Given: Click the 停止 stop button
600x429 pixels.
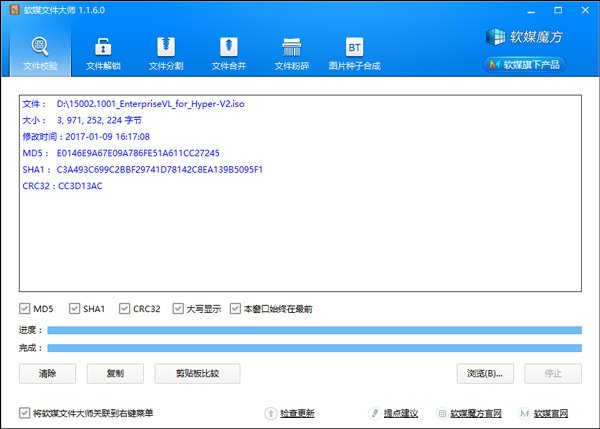Looking at the screenshot, I should [x=553, y=373].
